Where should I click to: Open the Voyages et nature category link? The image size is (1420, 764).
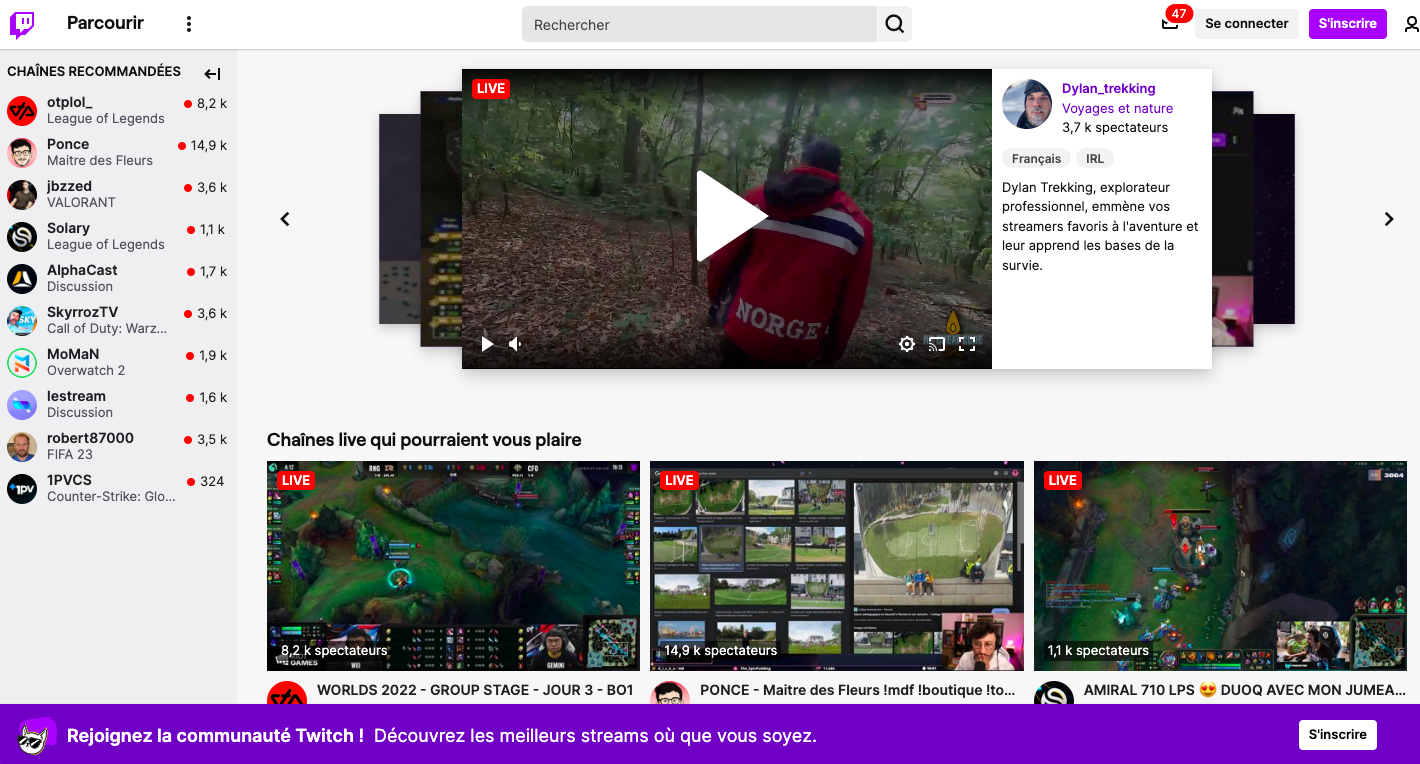point(1117,108)
